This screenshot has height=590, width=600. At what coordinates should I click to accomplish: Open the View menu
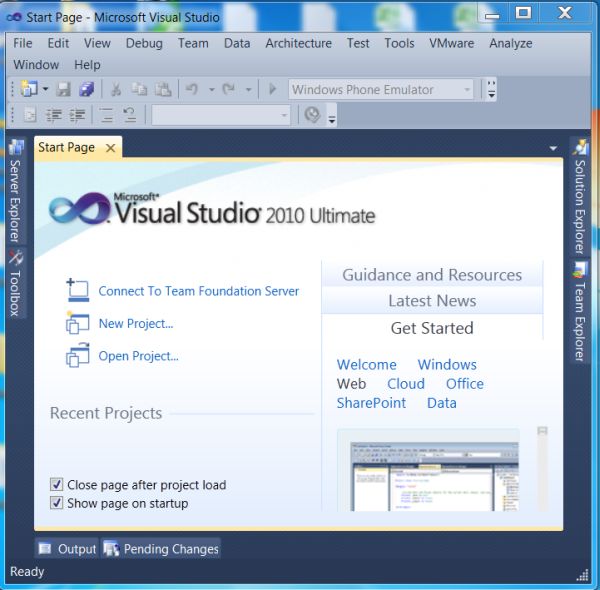[97, 43]
